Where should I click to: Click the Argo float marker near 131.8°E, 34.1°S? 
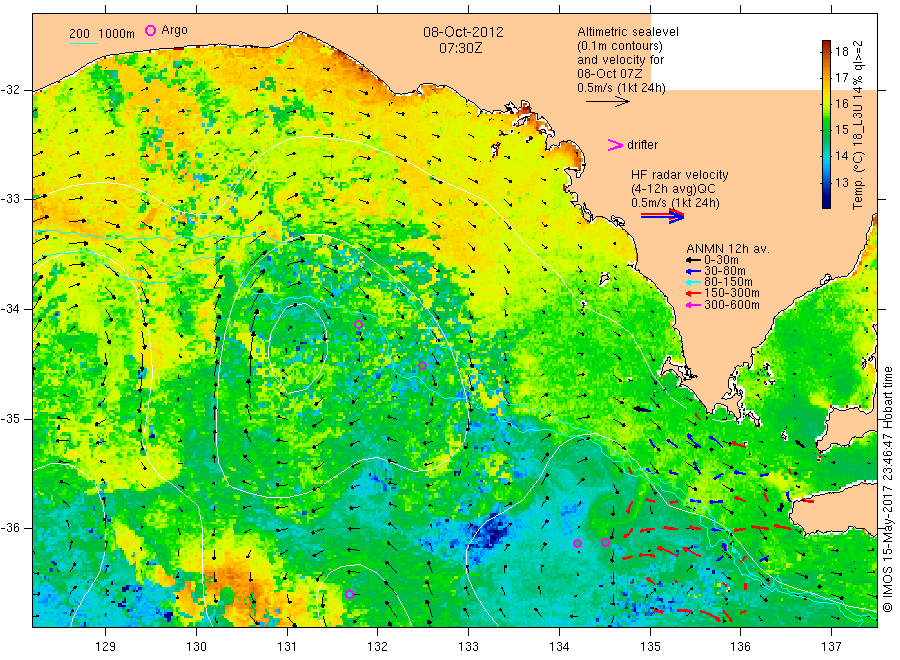(359, 324)
